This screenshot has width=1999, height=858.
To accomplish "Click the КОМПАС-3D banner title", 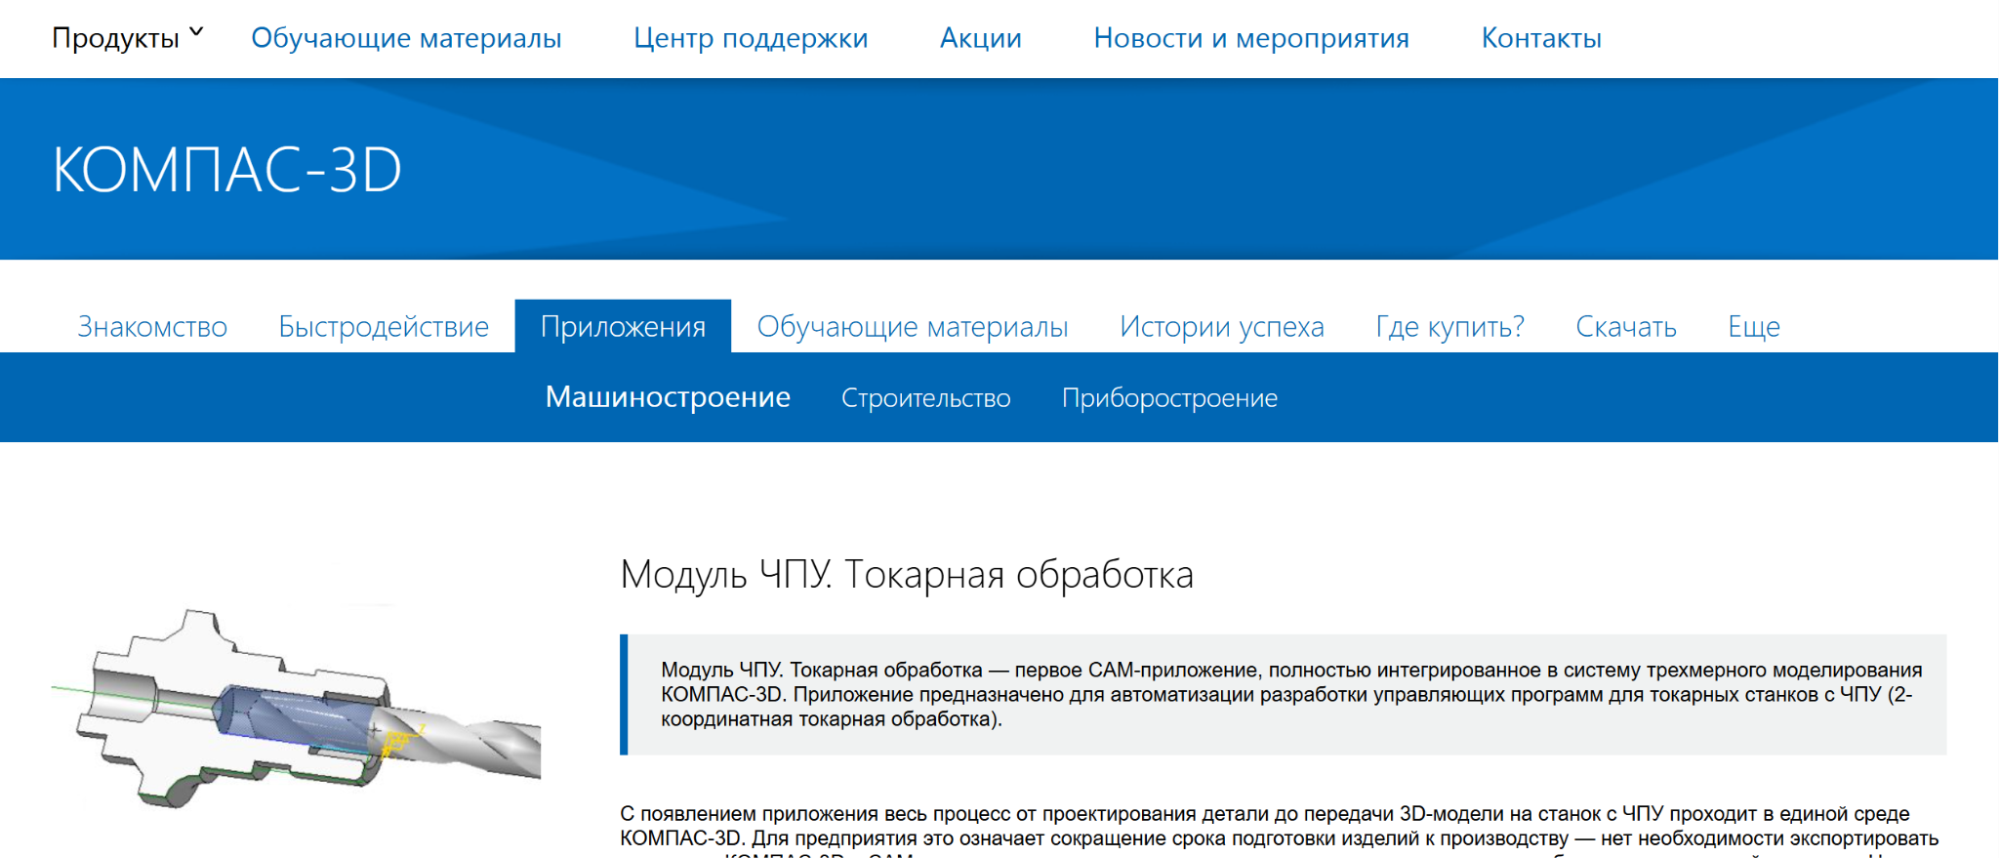I will coord(227,169).
